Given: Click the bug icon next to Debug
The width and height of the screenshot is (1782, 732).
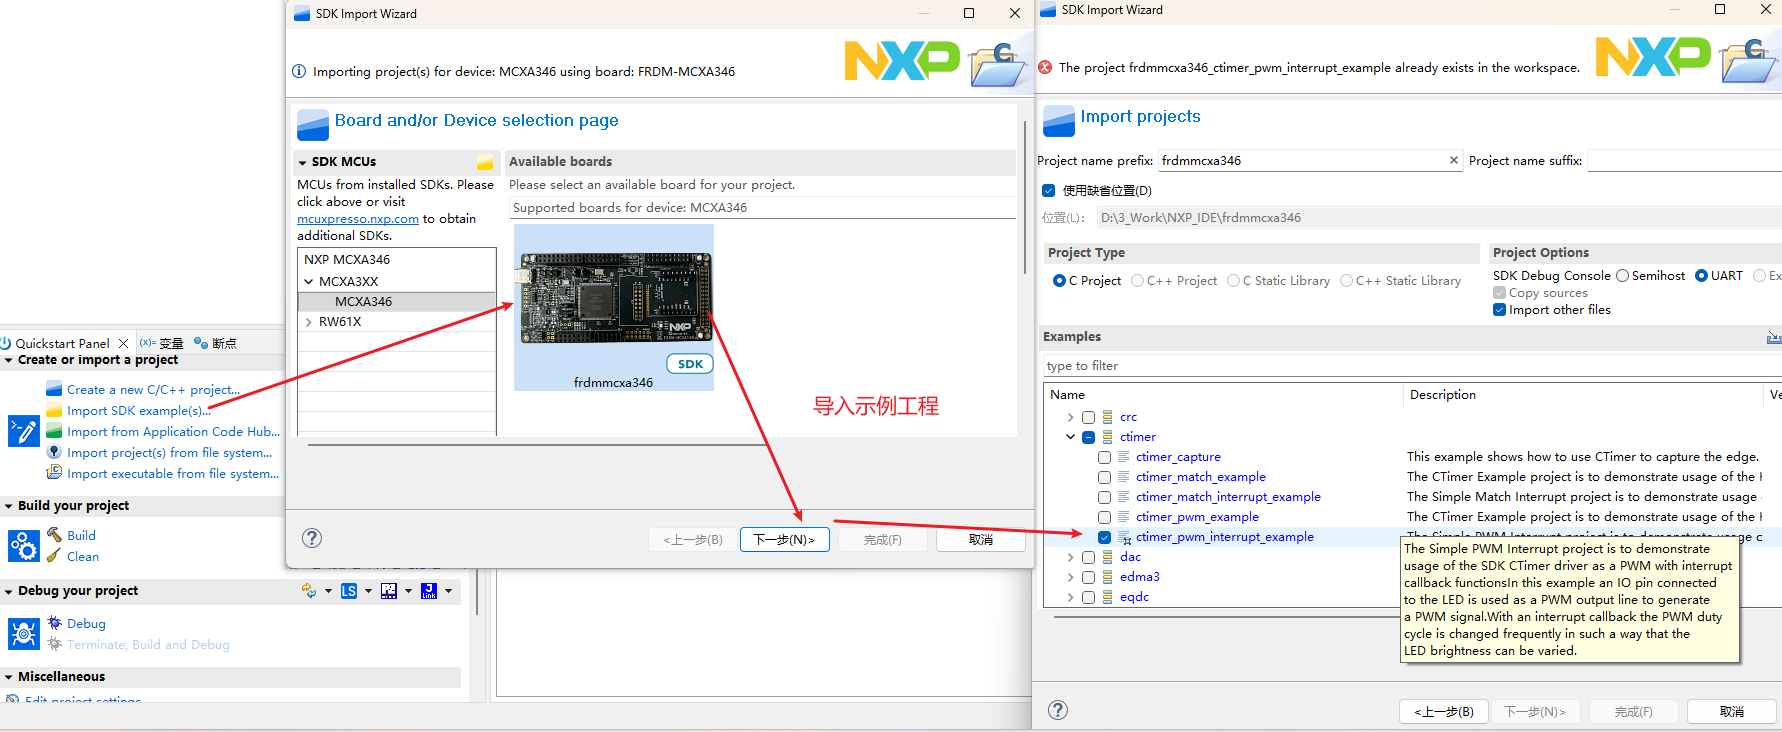Looking at the screenshot, I should (x=54, y=623).
